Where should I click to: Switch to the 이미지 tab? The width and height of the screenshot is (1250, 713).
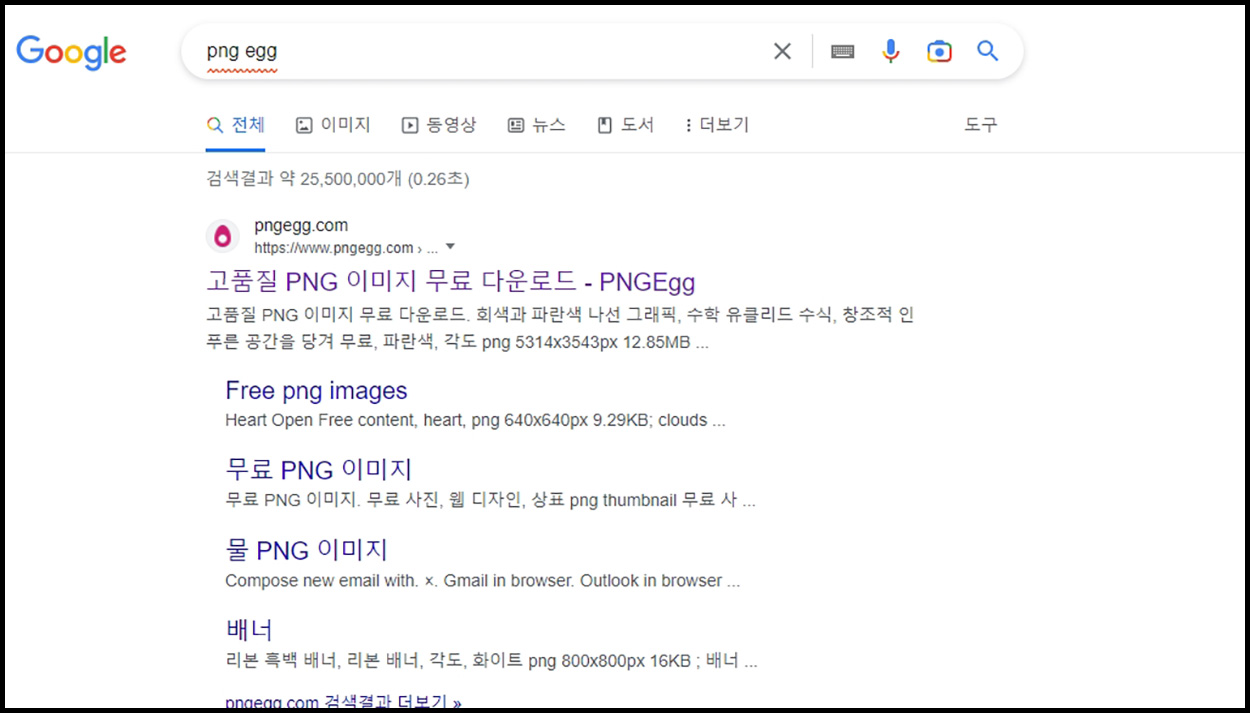pyautogui.click(x=333, y=125)
